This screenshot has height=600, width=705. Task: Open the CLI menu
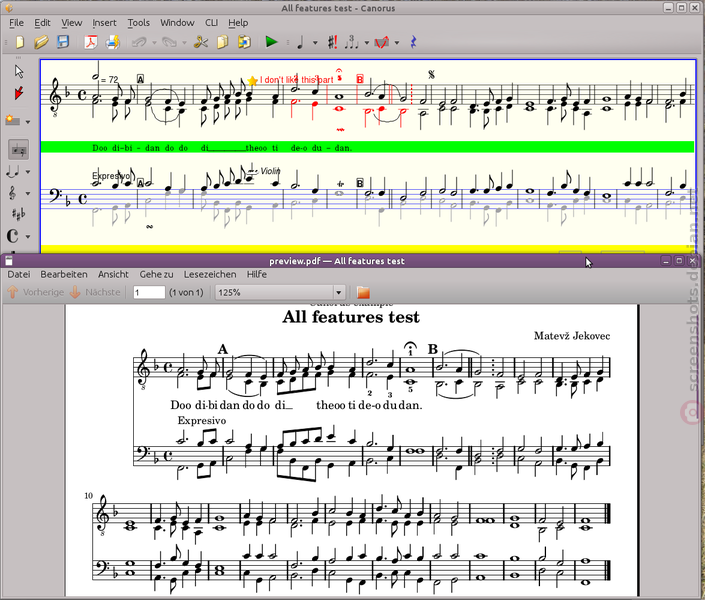coord(211,22)
